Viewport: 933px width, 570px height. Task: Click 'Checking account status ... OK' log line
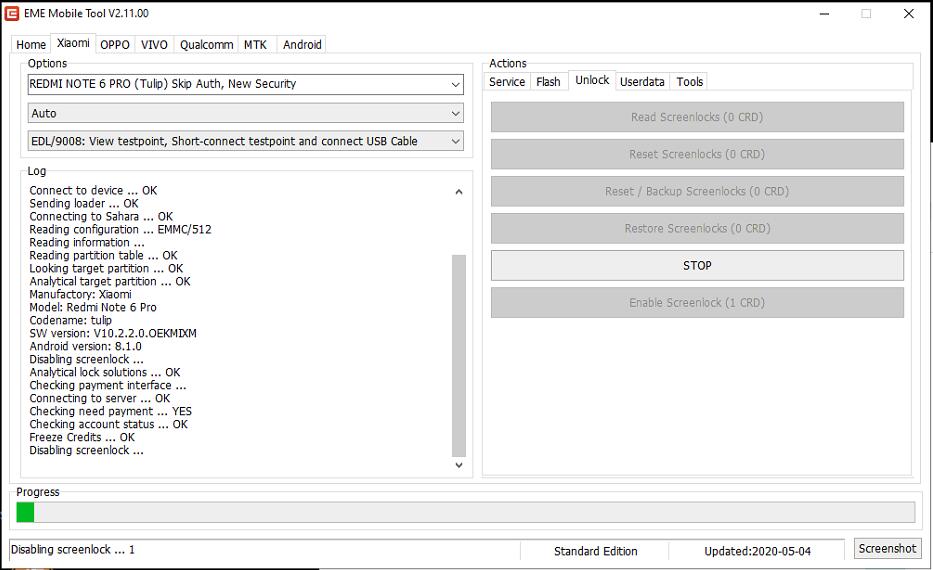(108, 424)
